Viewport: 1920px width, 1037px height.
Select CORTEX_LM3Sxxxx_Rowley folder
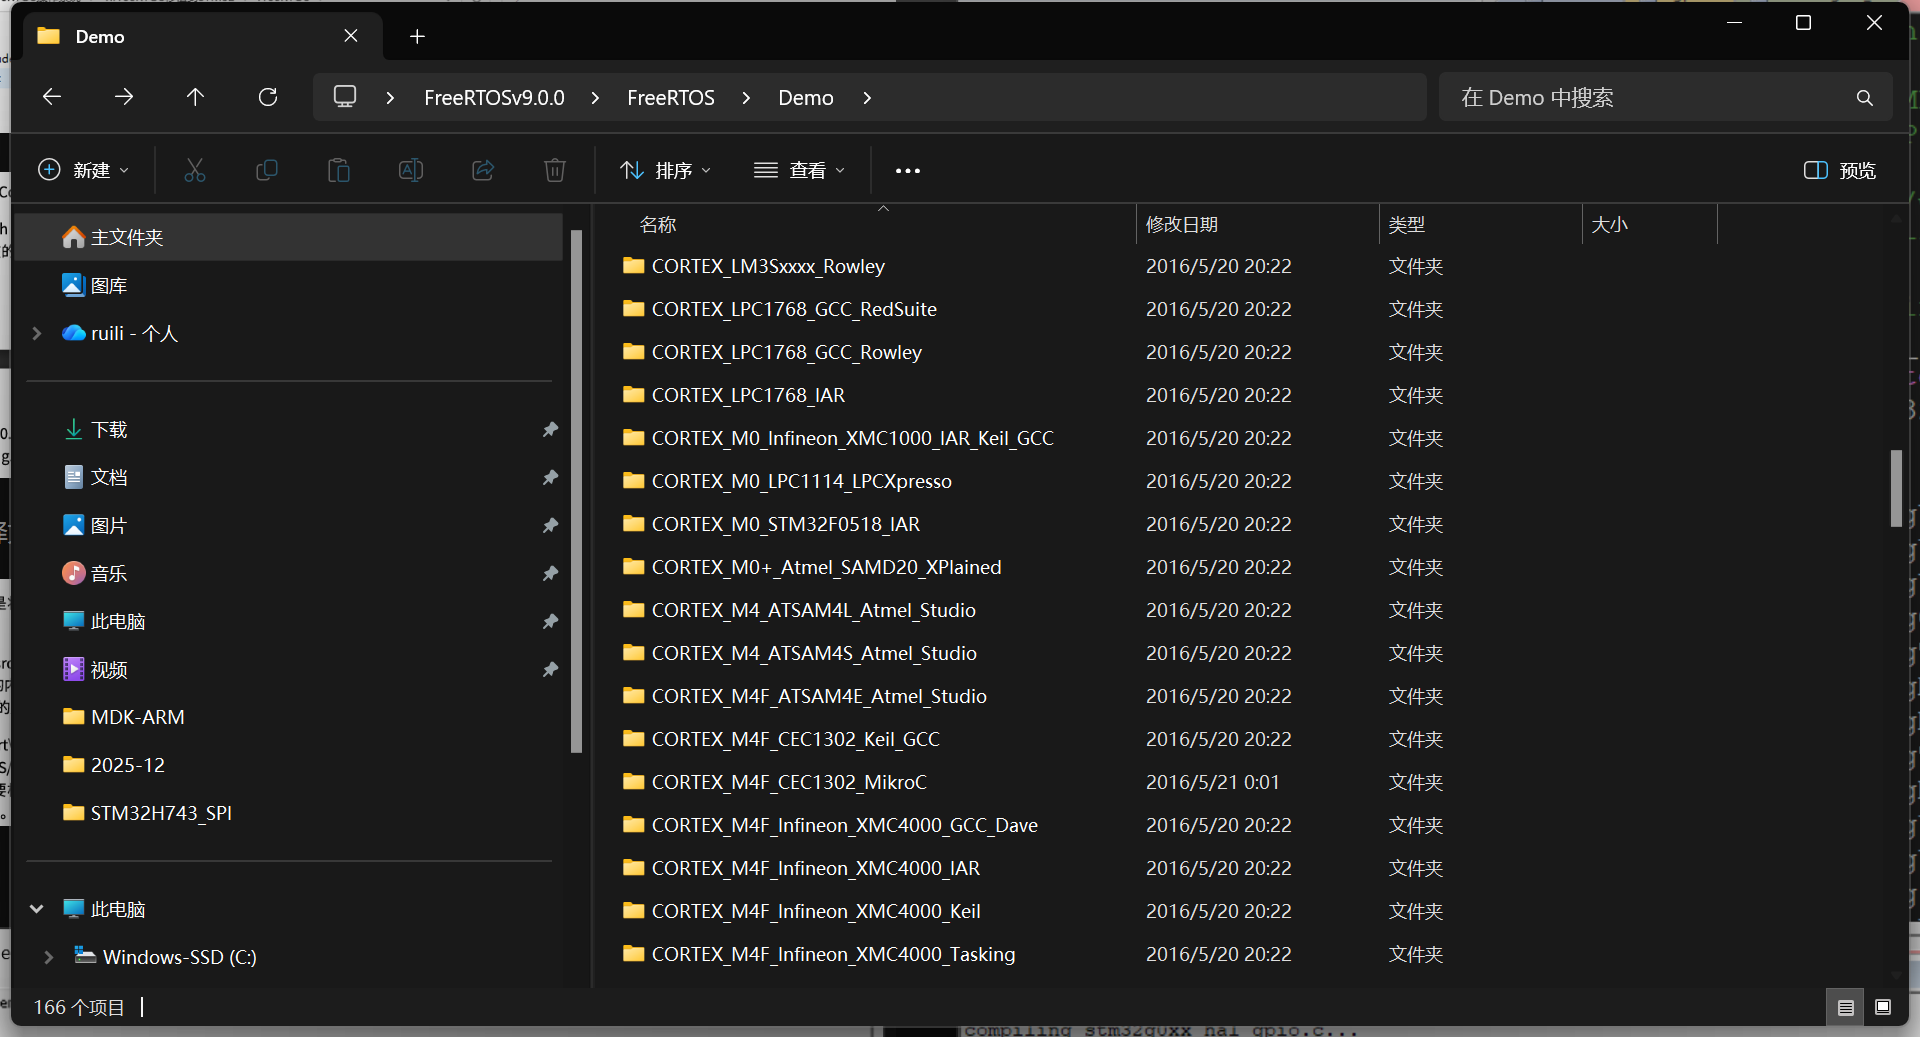753,267
